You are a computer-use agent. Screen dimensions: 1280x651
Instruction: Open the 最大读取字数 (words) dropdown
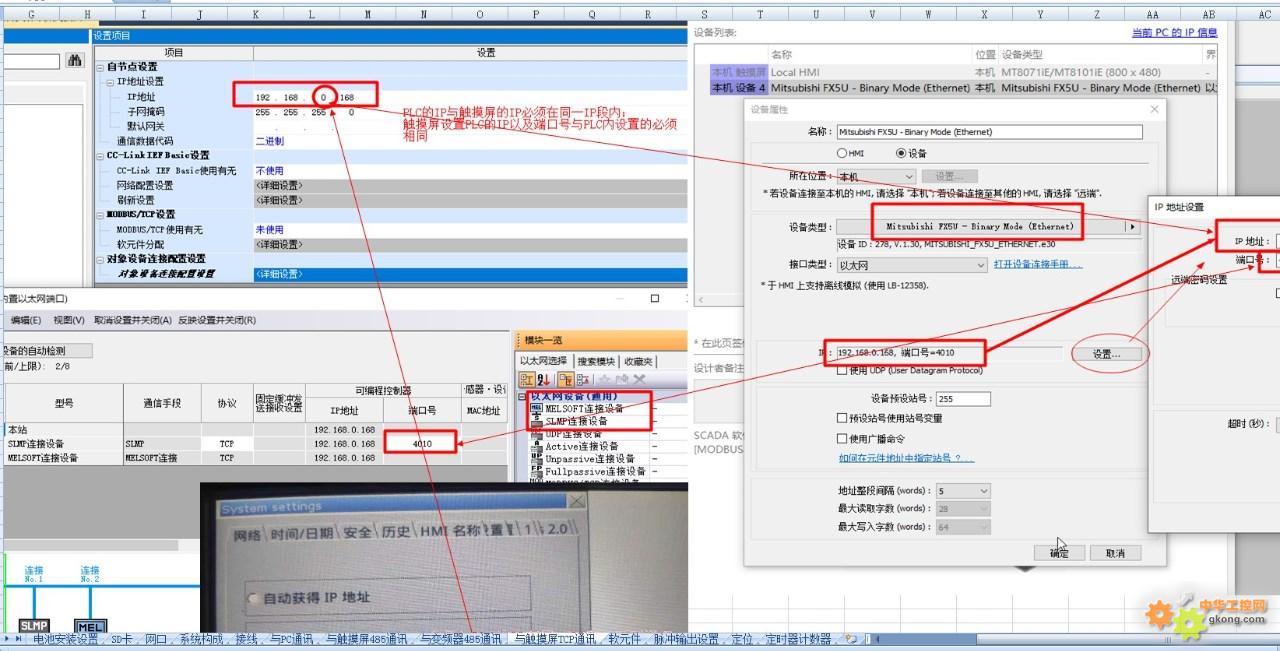pyautogui.click(x=964, y=509)
